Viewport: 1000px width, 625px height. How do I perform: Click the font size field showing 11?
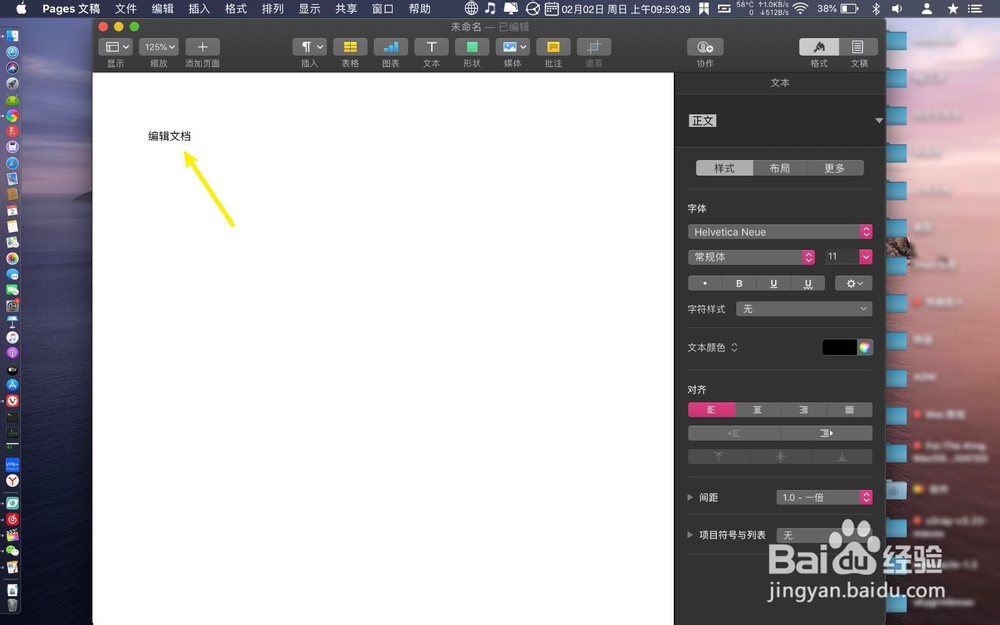click(x=842, y=256)
